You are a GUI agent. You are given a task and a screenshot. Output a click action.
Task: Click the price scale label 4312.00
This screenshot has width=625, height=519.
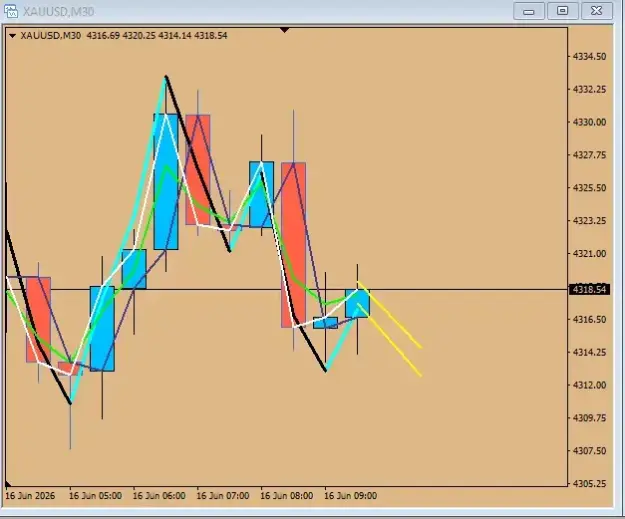click(589, 385)
